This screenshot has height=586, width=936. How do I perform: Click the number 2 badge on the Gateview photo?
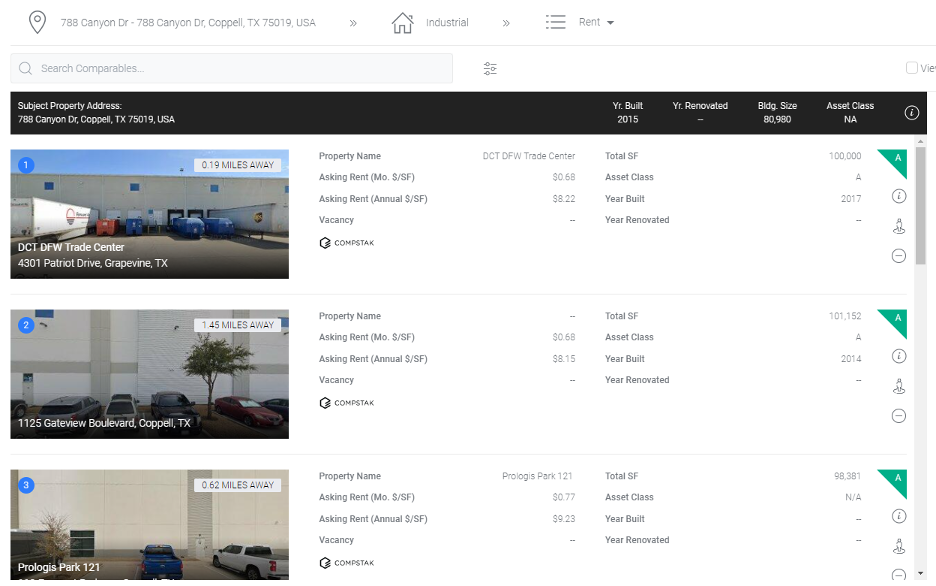point(26,325)
